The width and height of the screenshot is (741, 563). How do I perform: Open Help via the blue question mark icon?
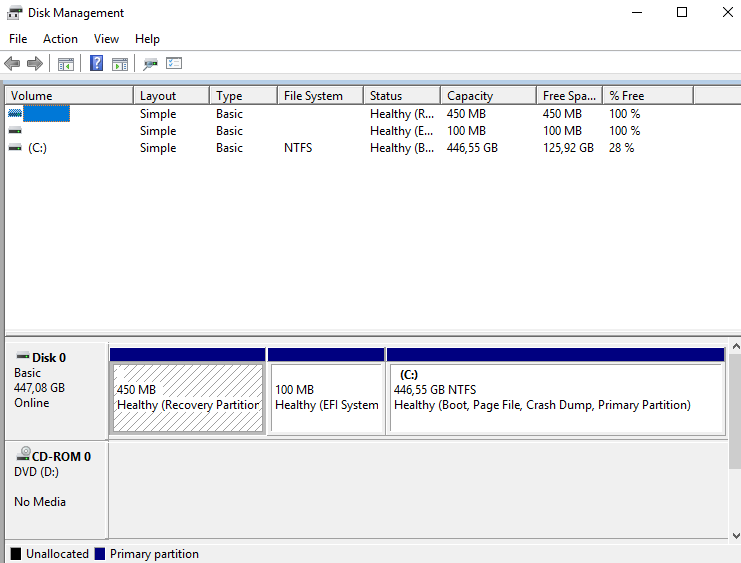[96, 63]
